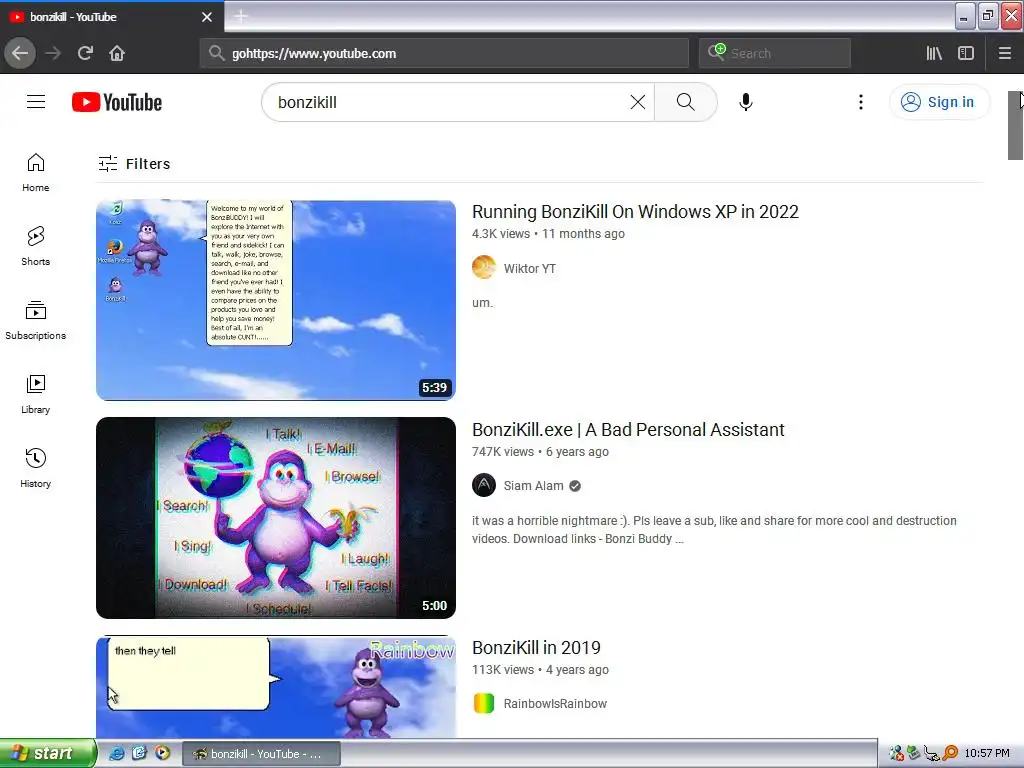Click '4.3K views • 11 months ago' text

point(548,233)
